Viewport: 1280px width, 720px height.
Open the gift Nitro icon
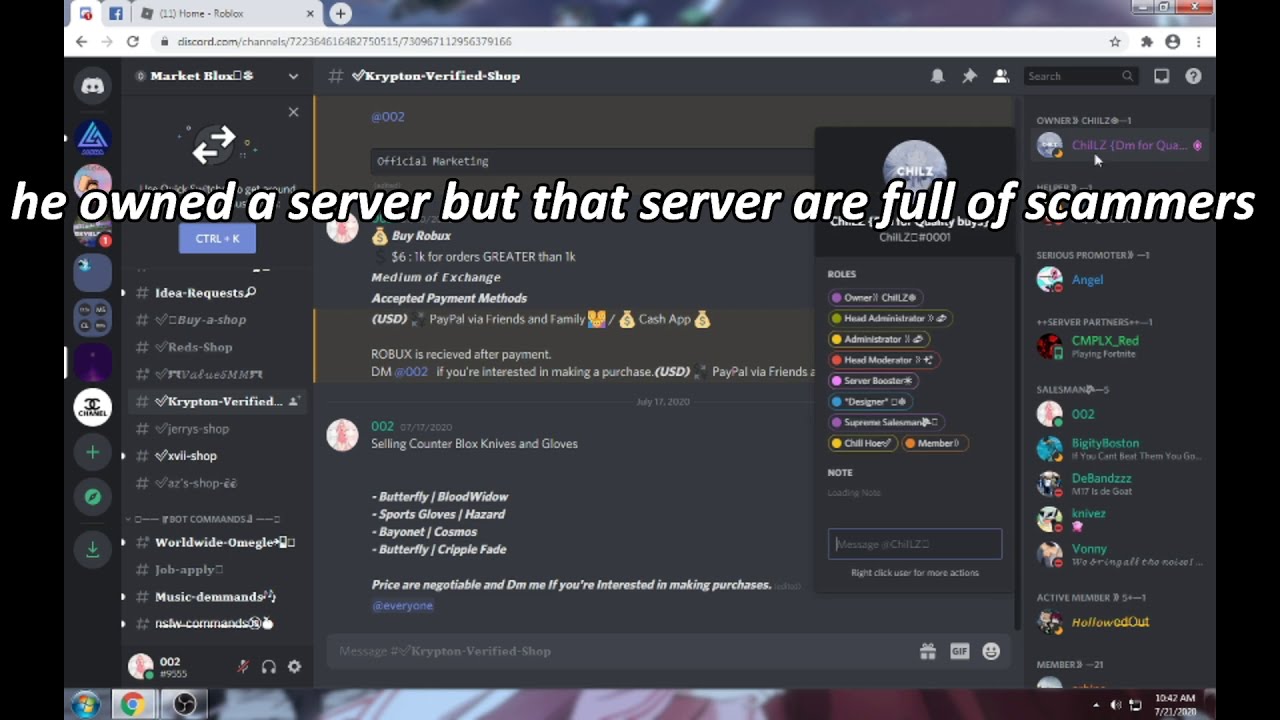[928, 651]
